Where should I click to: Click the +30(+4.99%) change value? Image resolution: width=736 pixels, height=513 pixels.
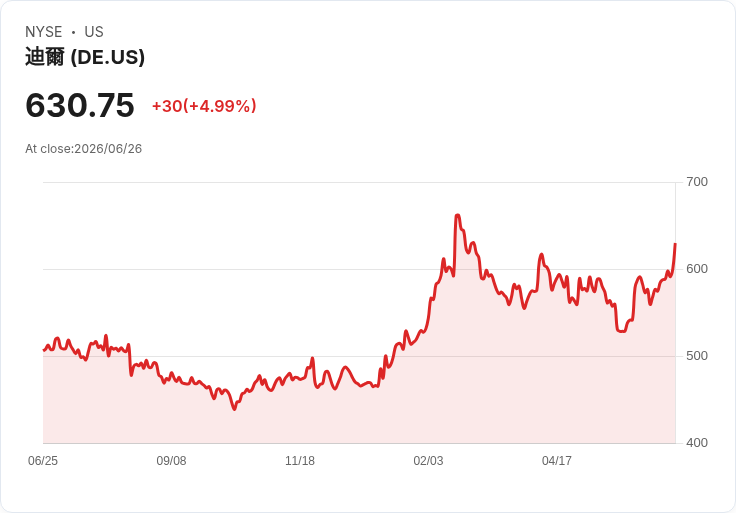pos(204,106)
